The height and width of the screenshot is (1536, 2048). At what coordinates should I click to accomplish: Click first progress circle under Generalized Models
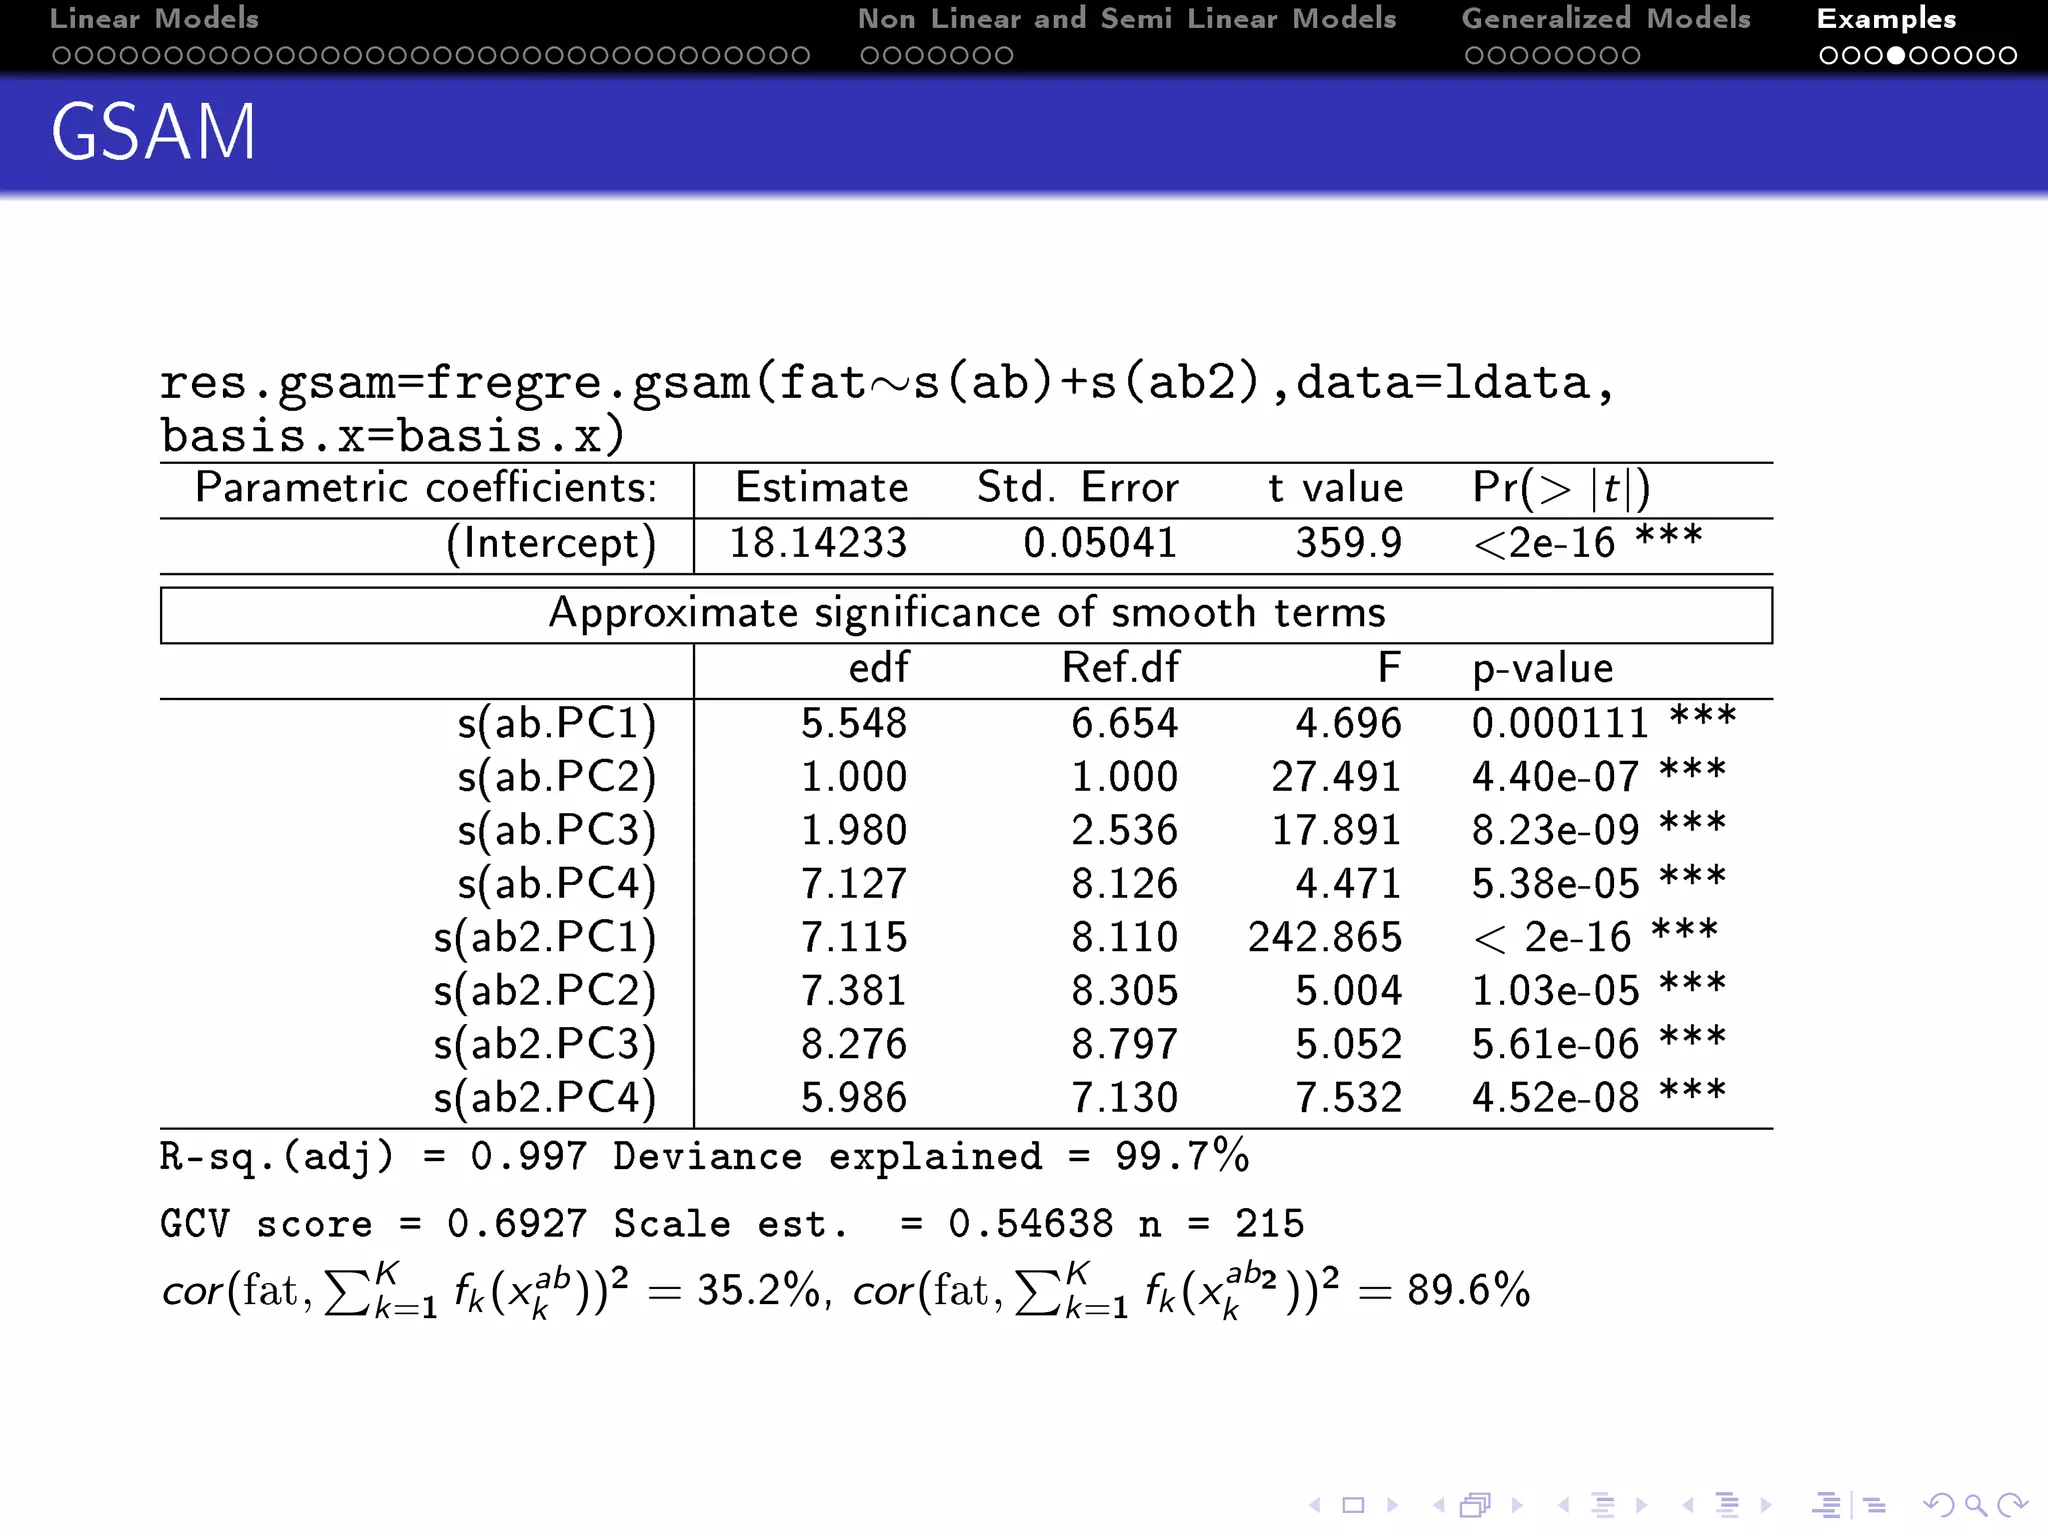1474,56
